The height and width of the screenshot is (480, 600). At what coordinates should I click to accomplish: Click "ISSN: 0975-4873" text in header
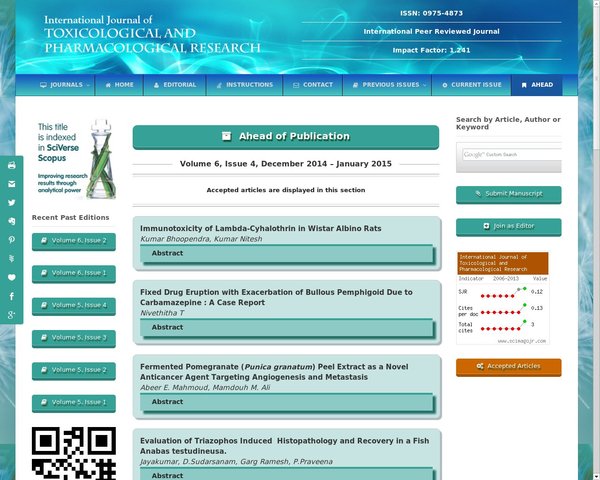click(431, 13)
